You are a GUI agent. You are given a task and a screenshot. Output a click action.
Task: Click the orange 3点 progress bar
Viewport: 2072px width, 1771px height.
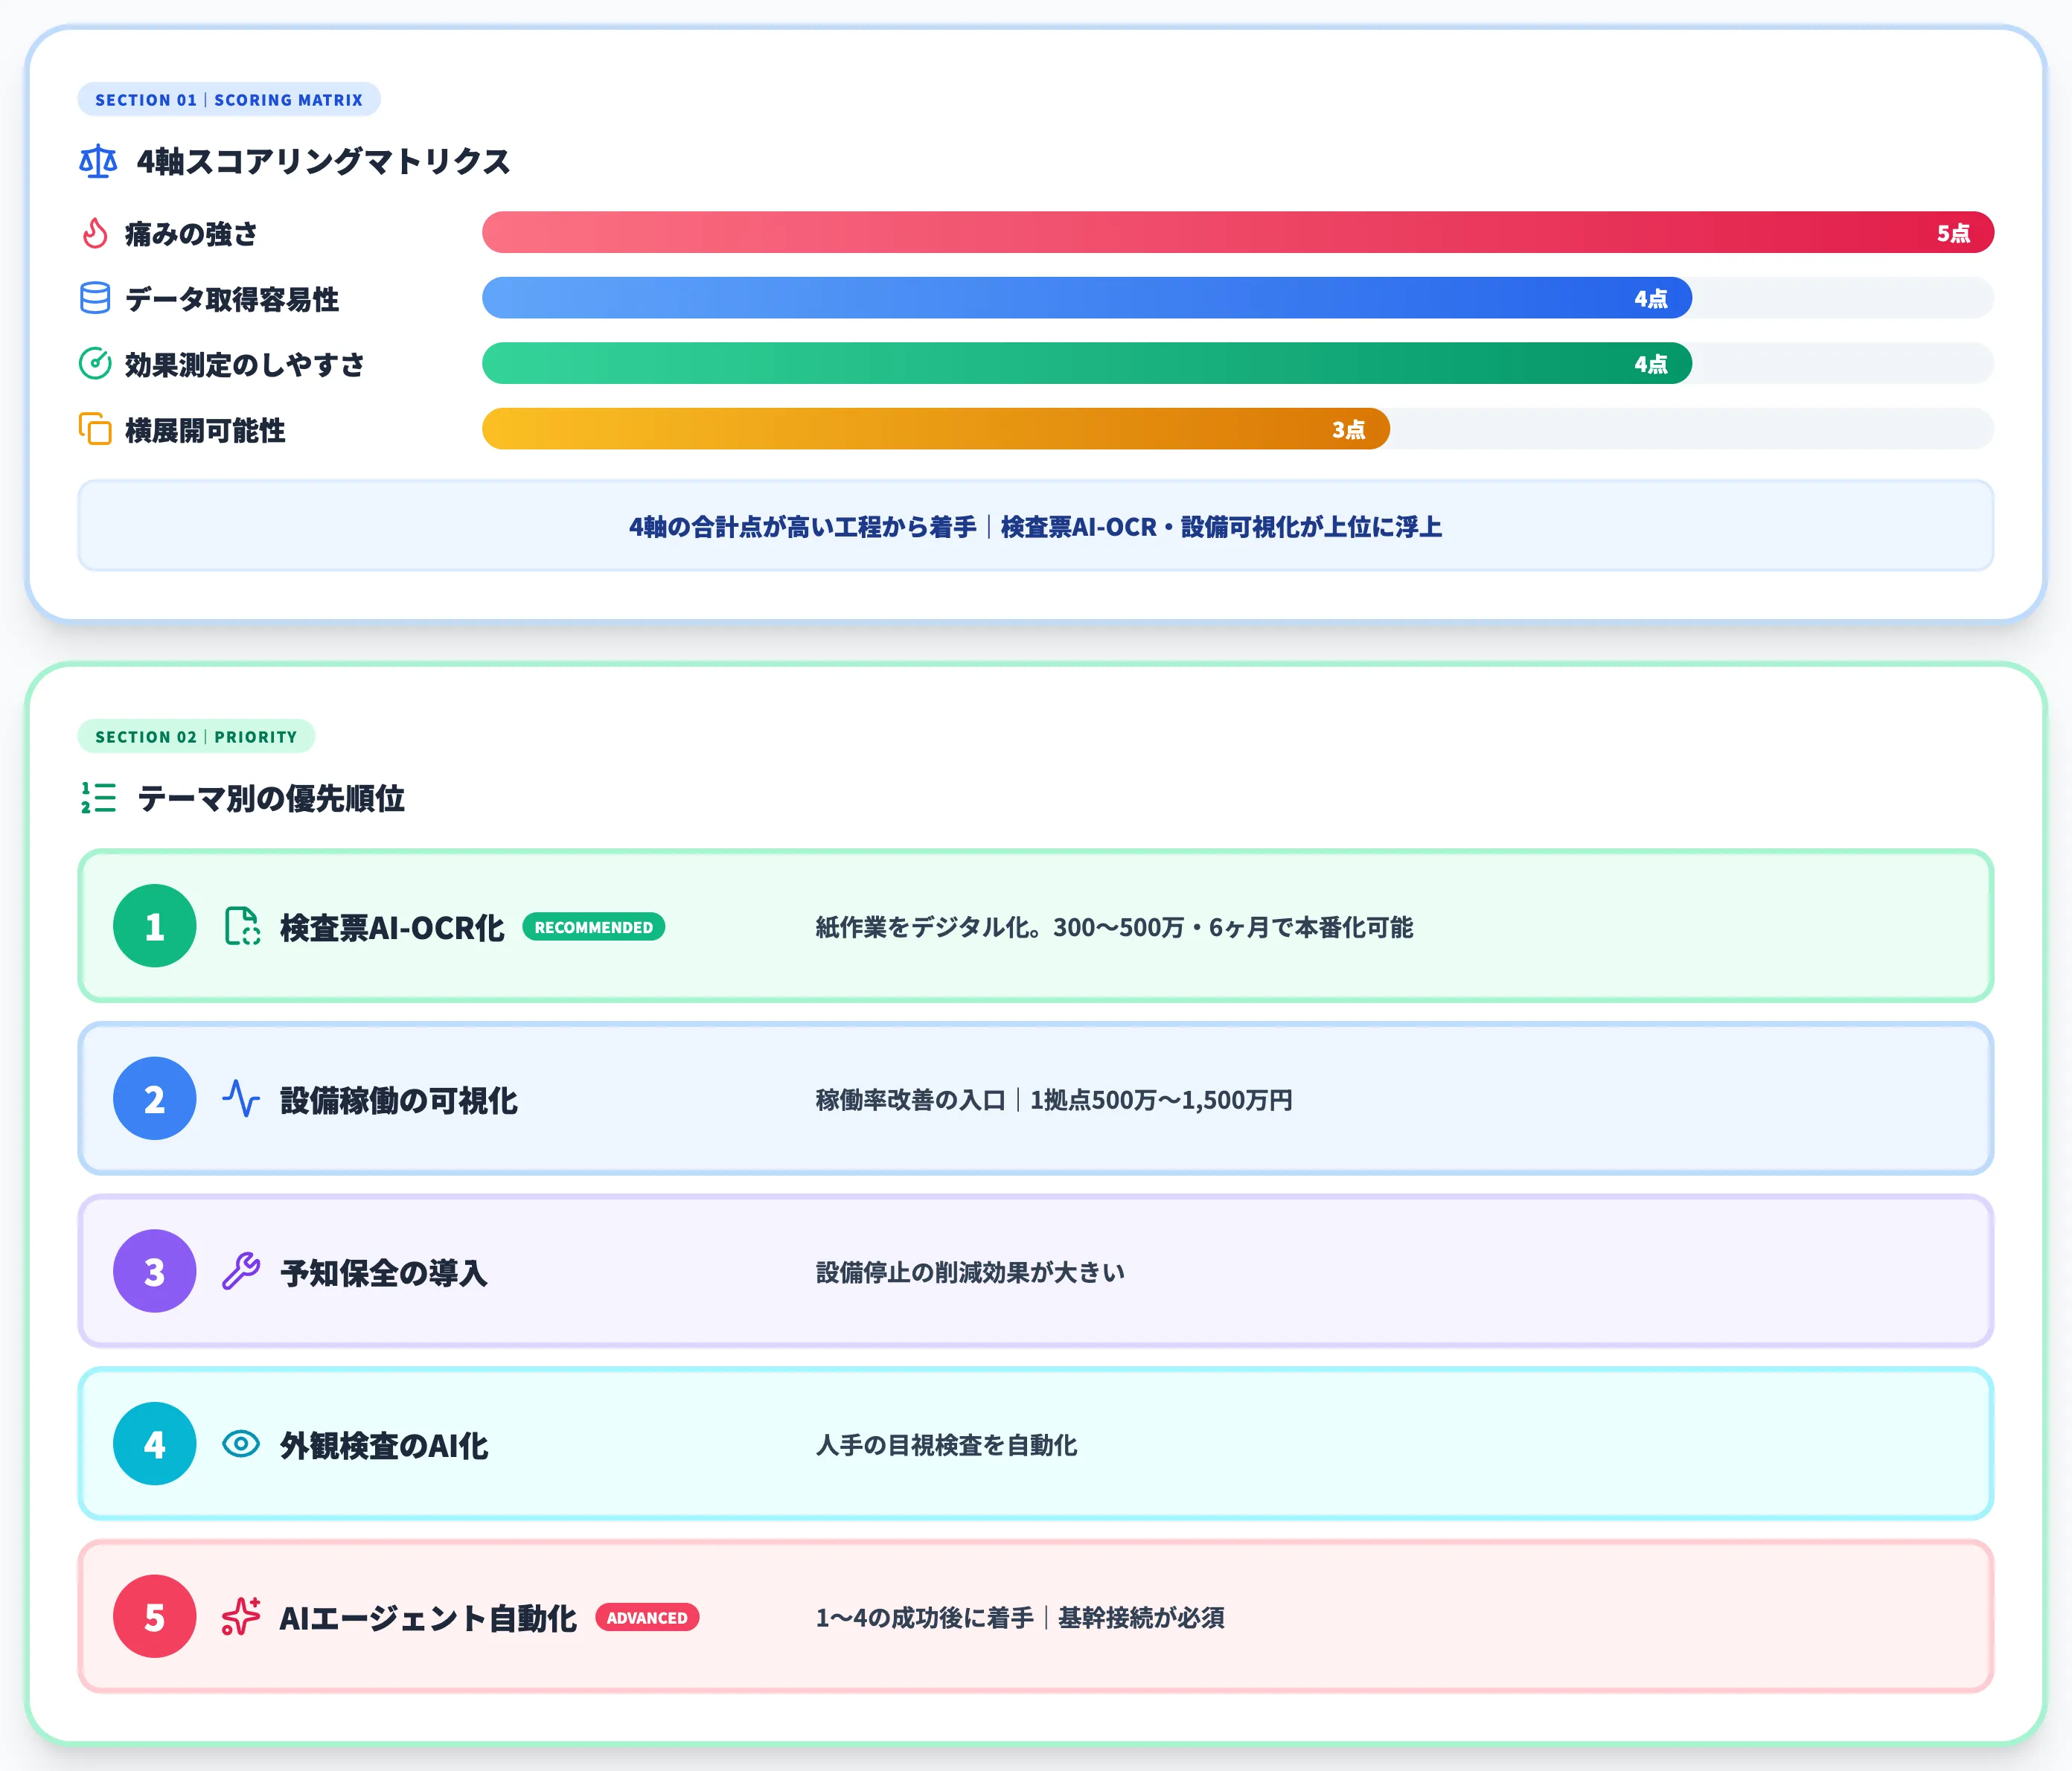point(935,429)
